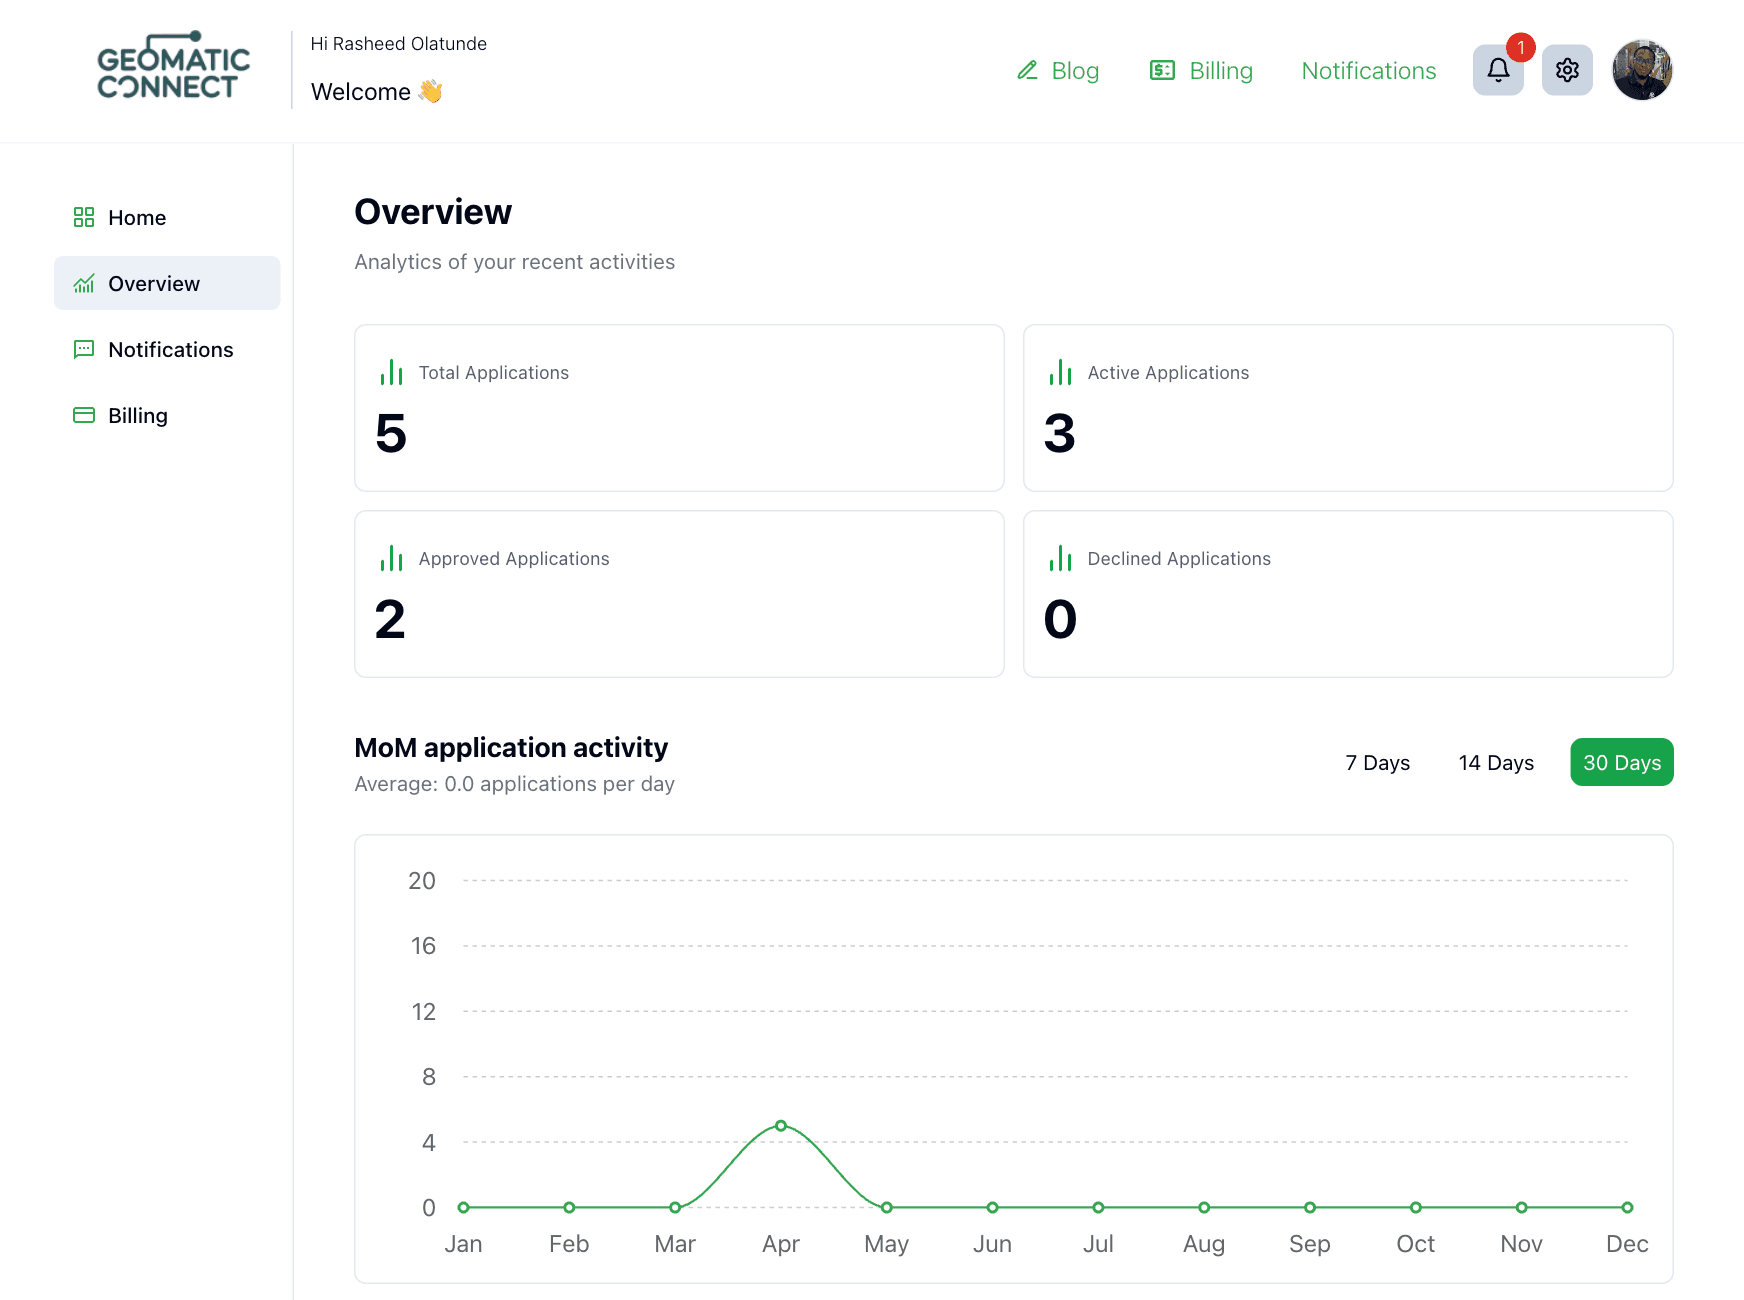Click the user profile avatar

1641,70
